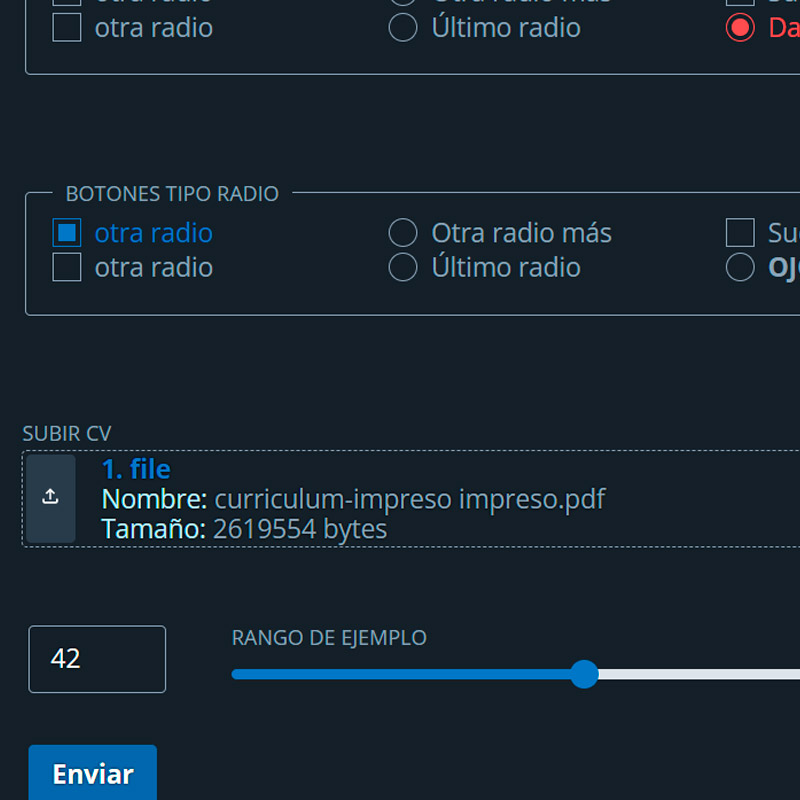Check the unchecked 'otra radio' box under Botones Tipo Radio
The width and height of the screenshot is (800, 800).
point(67,268)
